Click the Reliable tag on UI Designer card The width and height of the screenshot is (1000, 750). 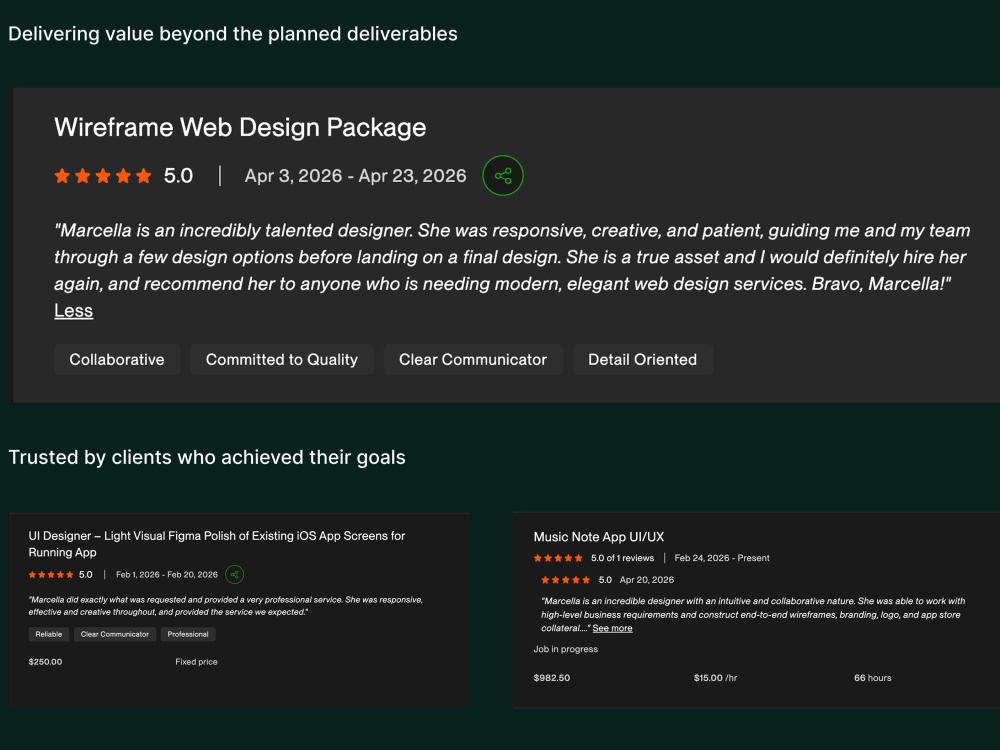pos(48,634)
